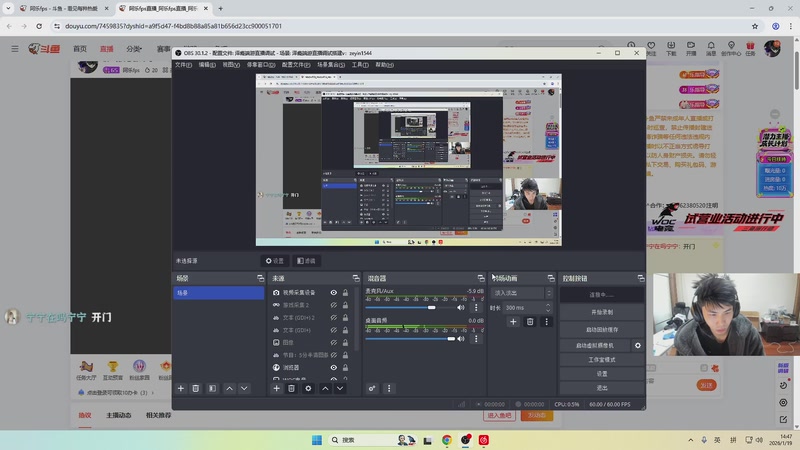Adjust the mic/Aux volume slider
The width and height of the screenshot is (800, 450).
click(432, 308)
